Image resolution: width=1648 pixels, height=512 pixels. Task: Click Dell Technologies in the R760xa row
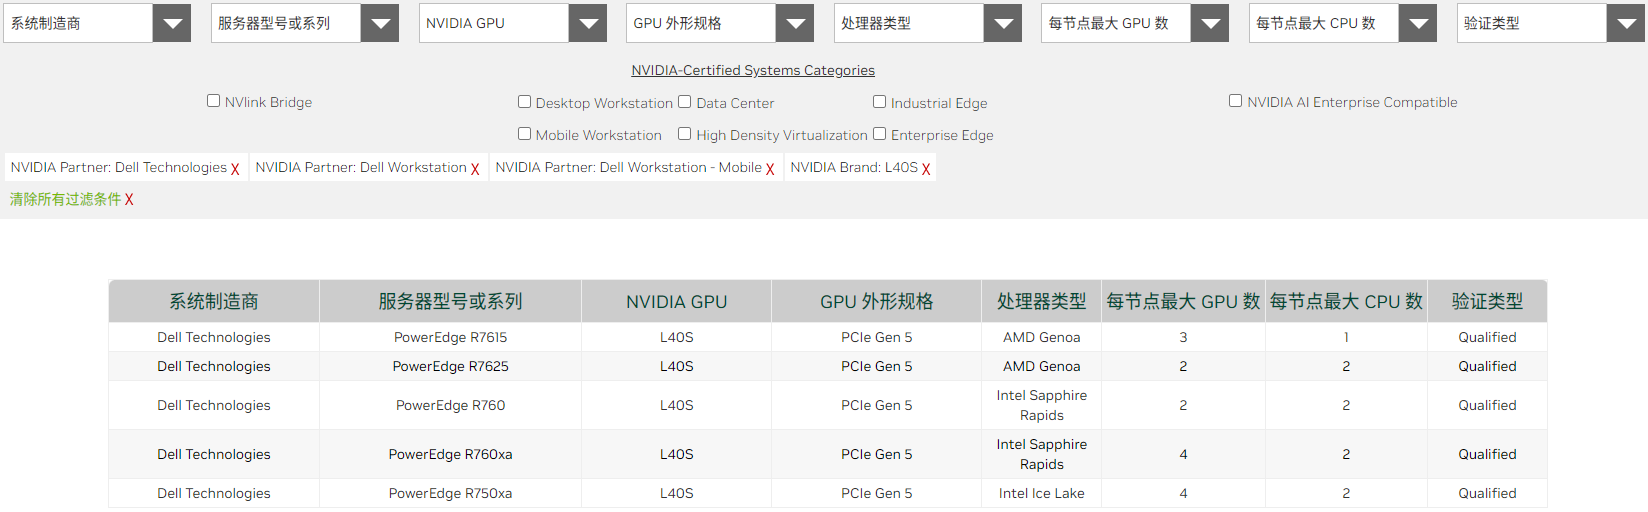(214, 454)
